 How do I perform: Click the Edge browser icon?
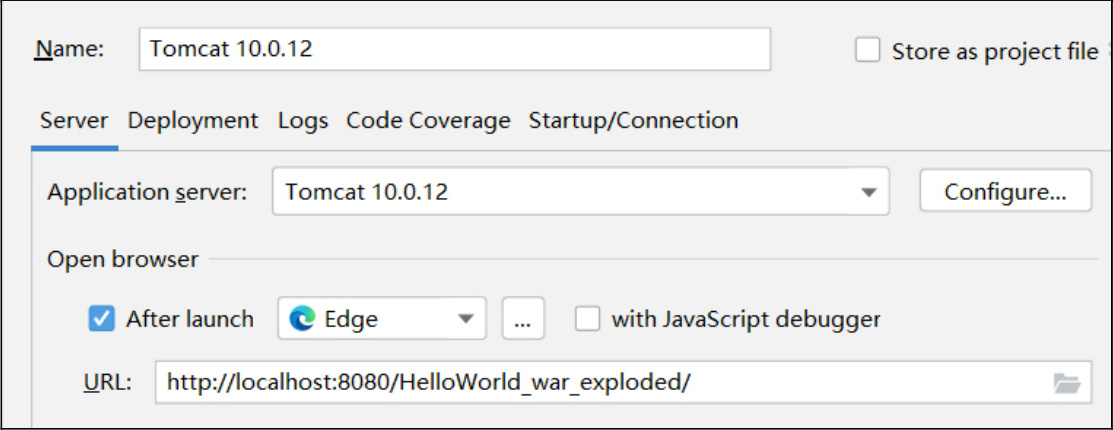(x=301, y=319)
